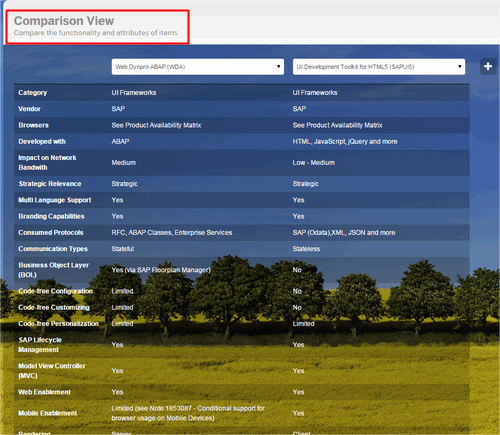Select the Strategic Relevance row label
This screenshot has width=500, height=435.
point(50,184)
